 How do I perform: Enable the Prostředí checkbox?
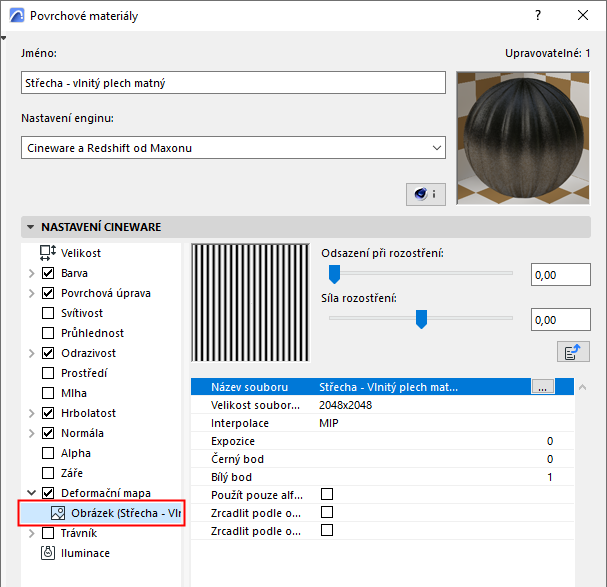[x=48, y=373]
